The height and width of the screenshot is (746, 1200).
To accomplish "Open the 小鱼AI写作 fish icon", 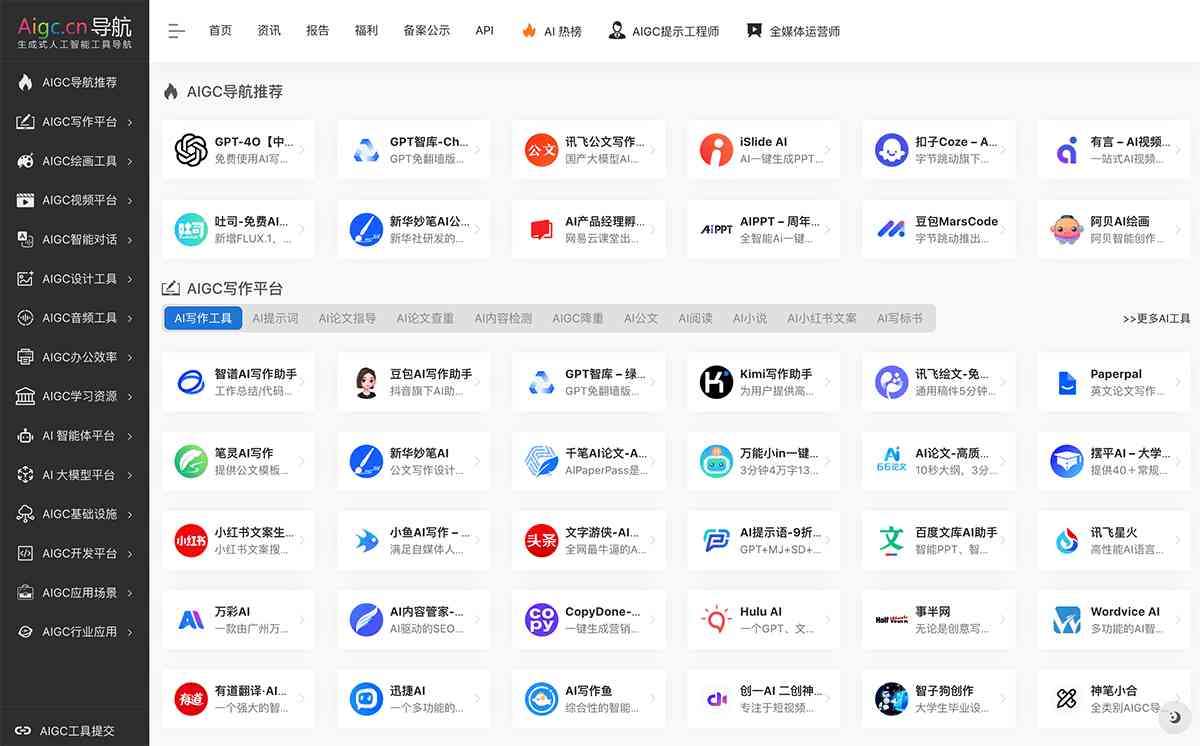I will click(366, 540).
